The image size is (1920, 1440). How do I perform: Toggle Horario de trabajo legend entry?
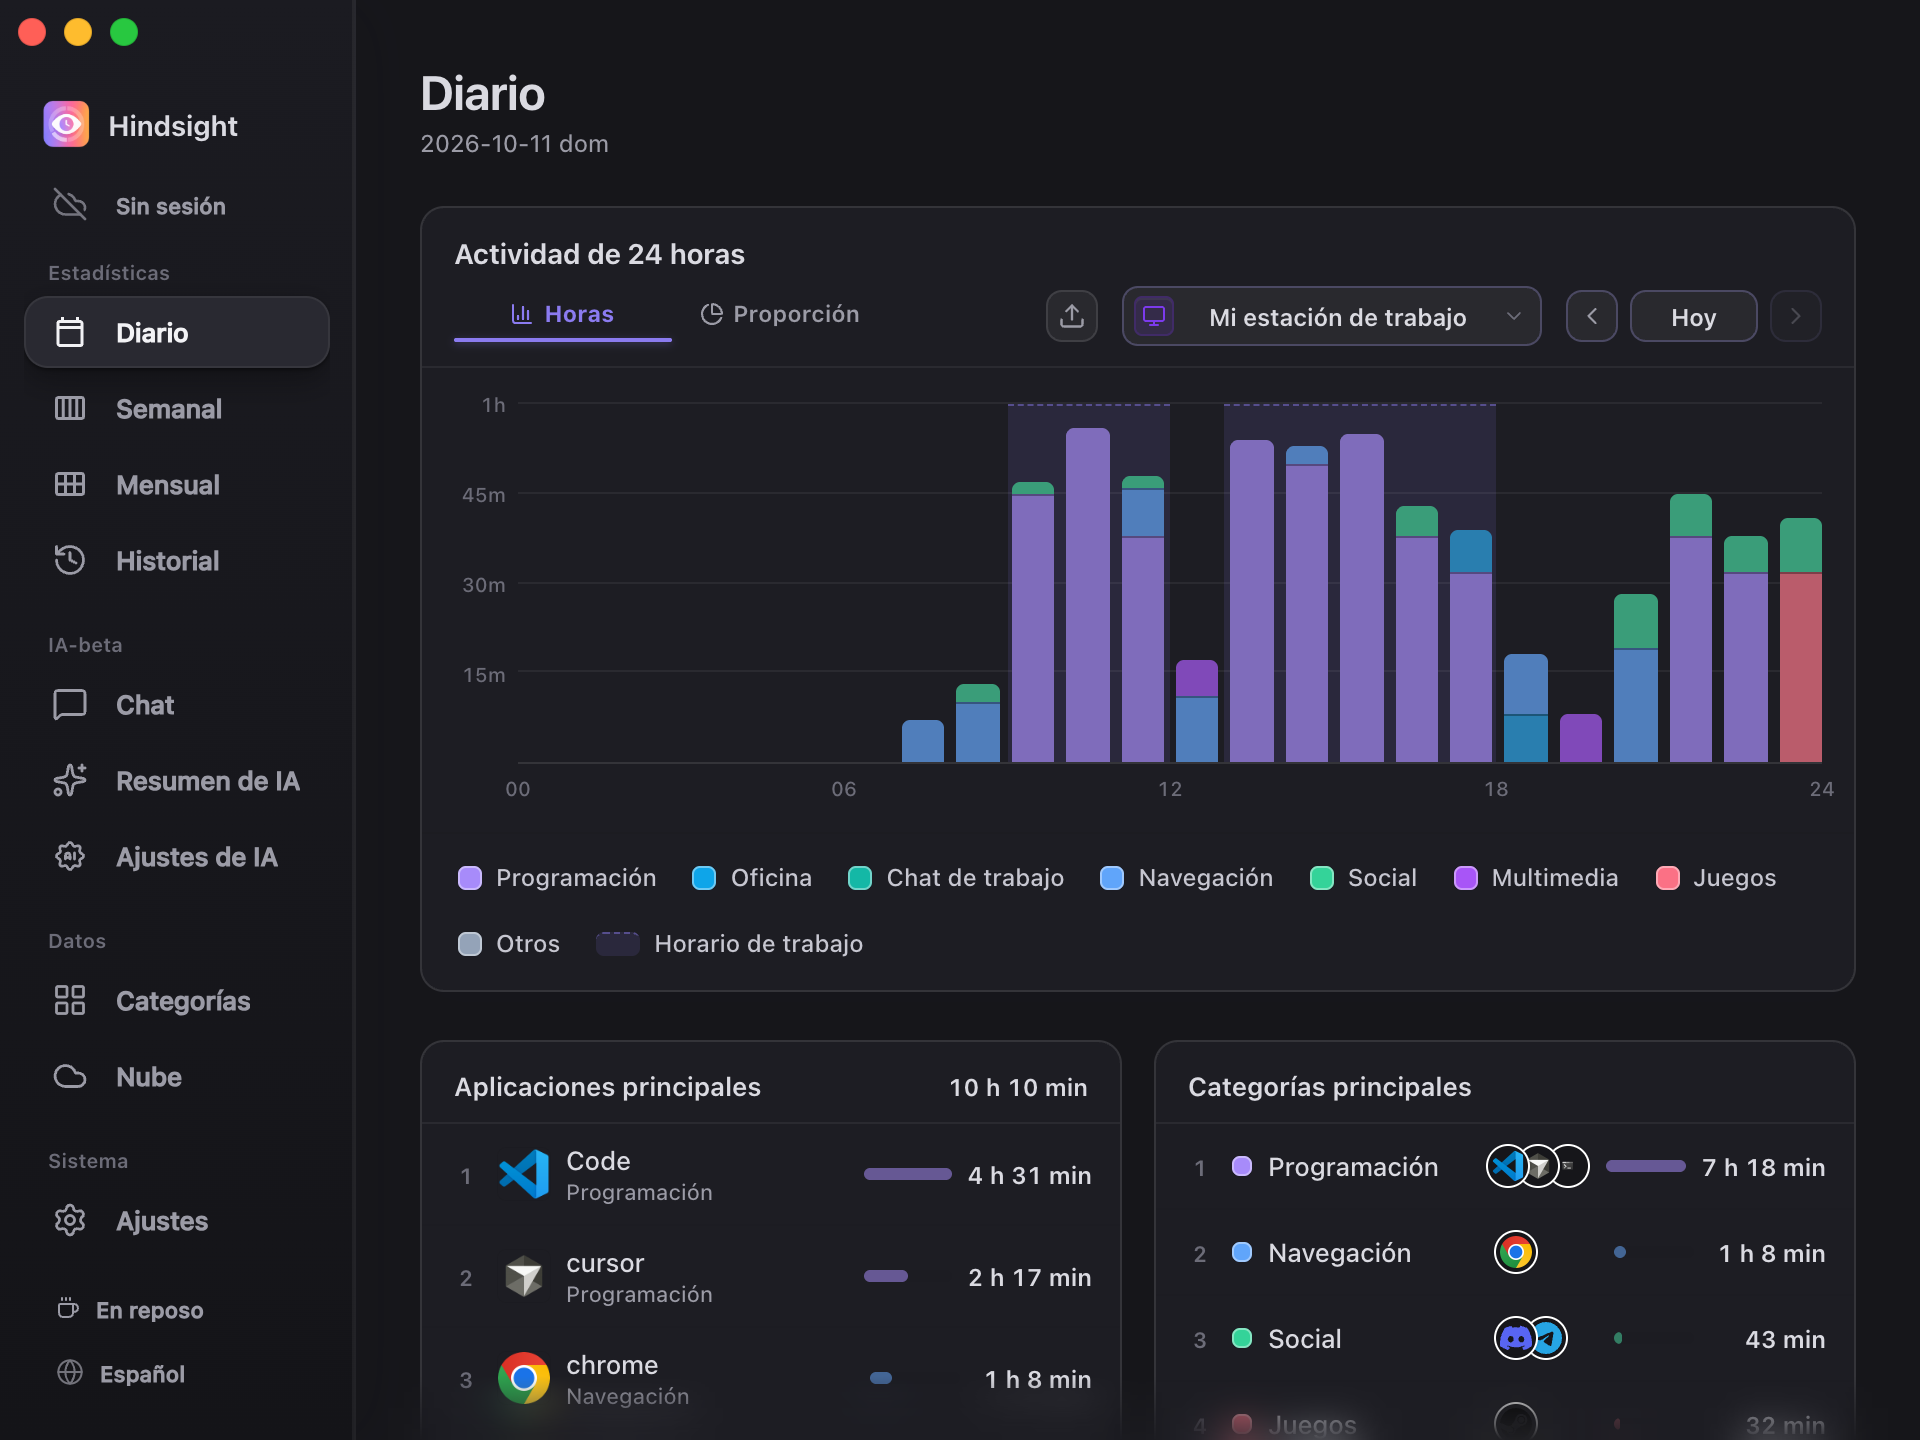729,943
